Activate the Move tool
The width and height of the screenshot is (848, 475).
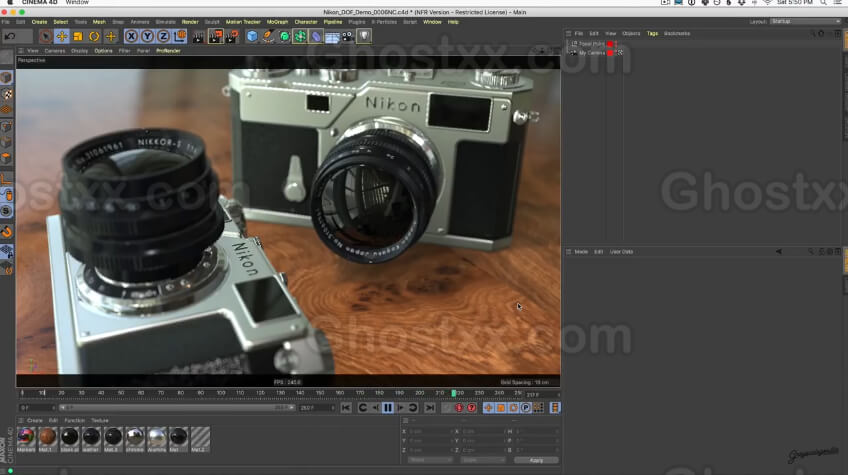[62, 36]
